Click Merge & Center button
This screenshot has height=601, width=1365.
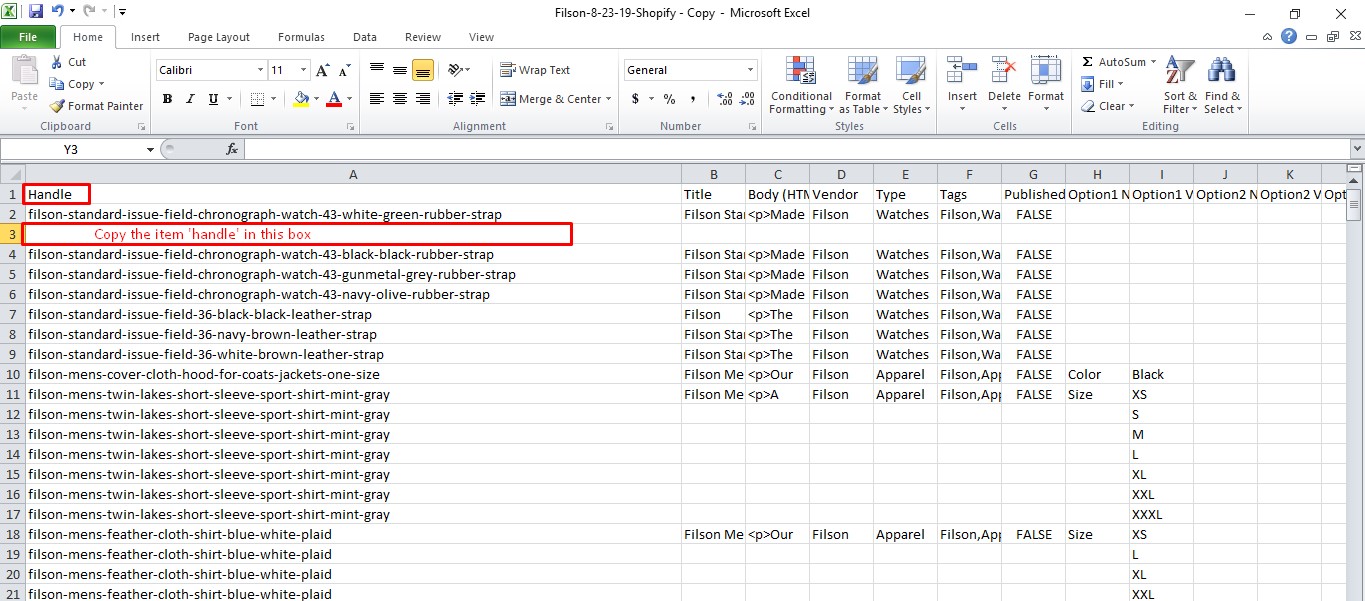click(550, 99)
